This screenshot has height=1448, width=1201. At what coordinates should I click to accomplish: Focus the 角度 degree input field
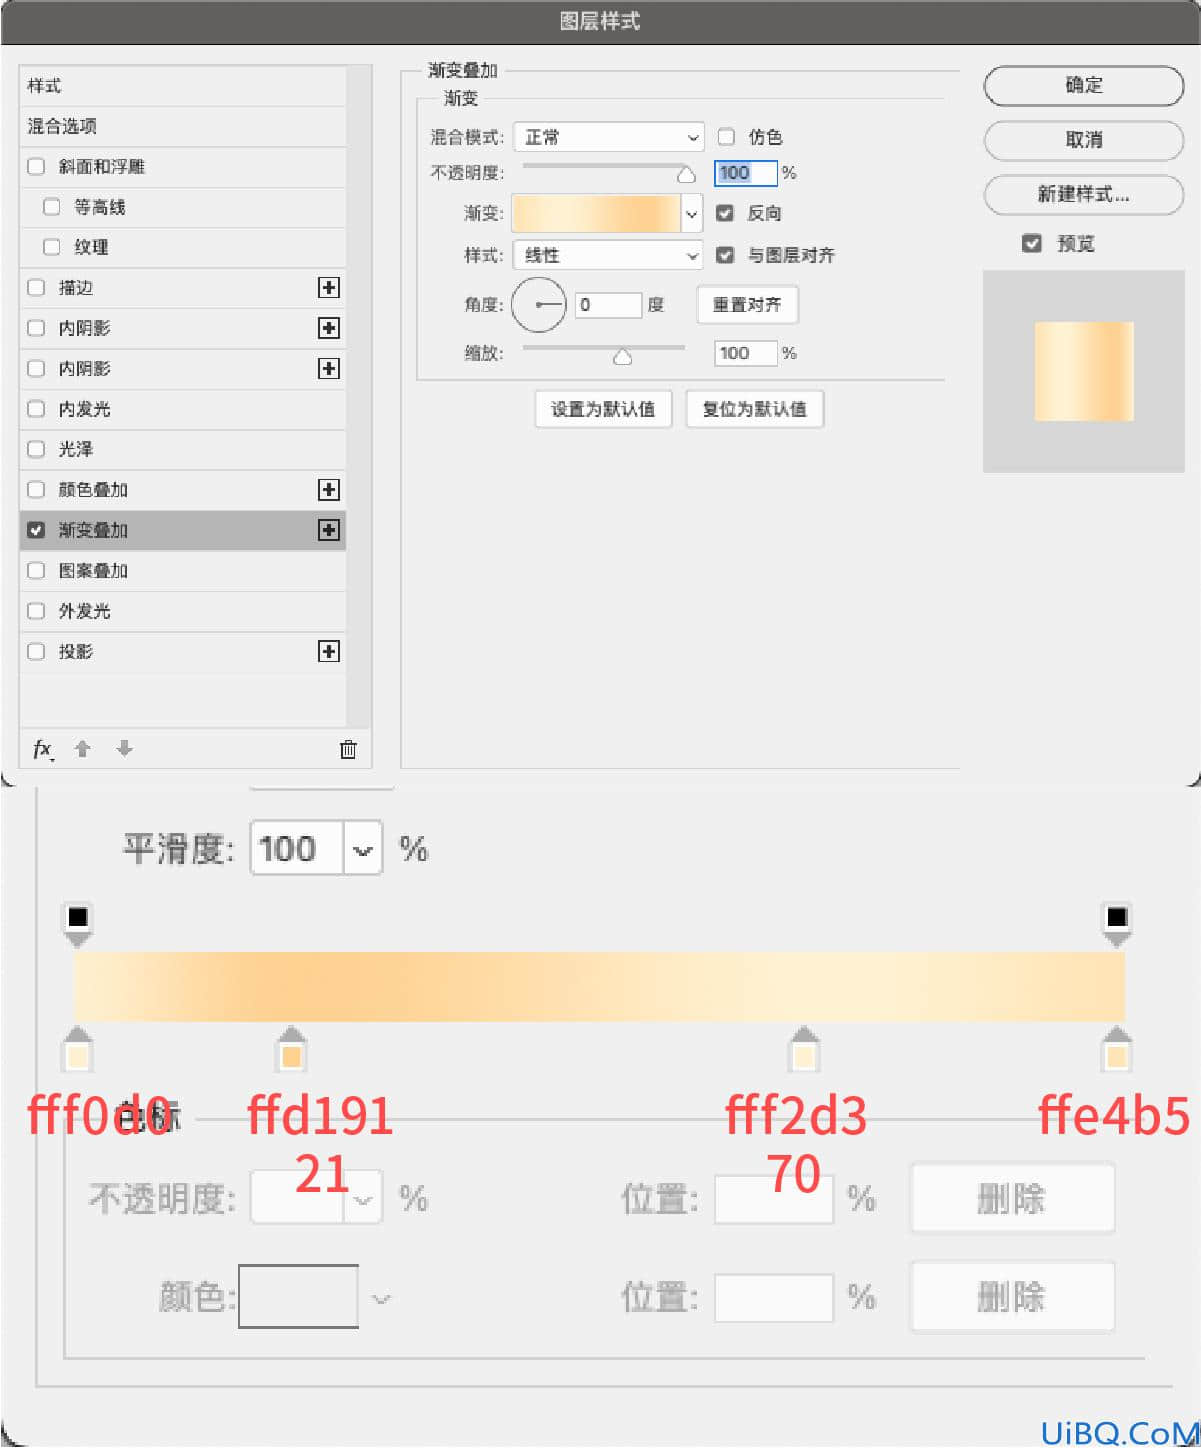pos(608,305)
